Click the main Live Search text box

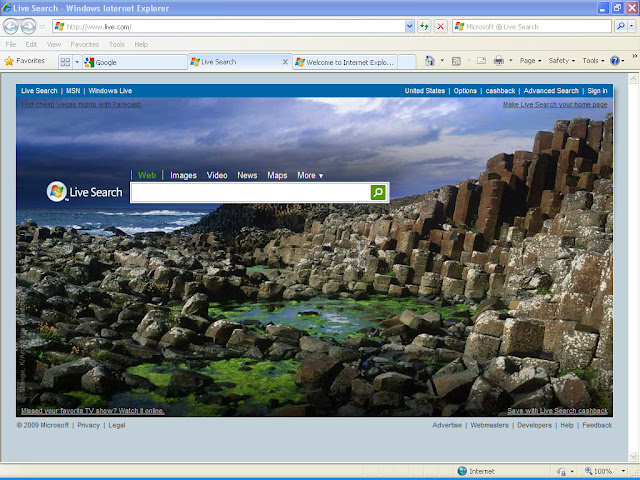coord(250,192)
